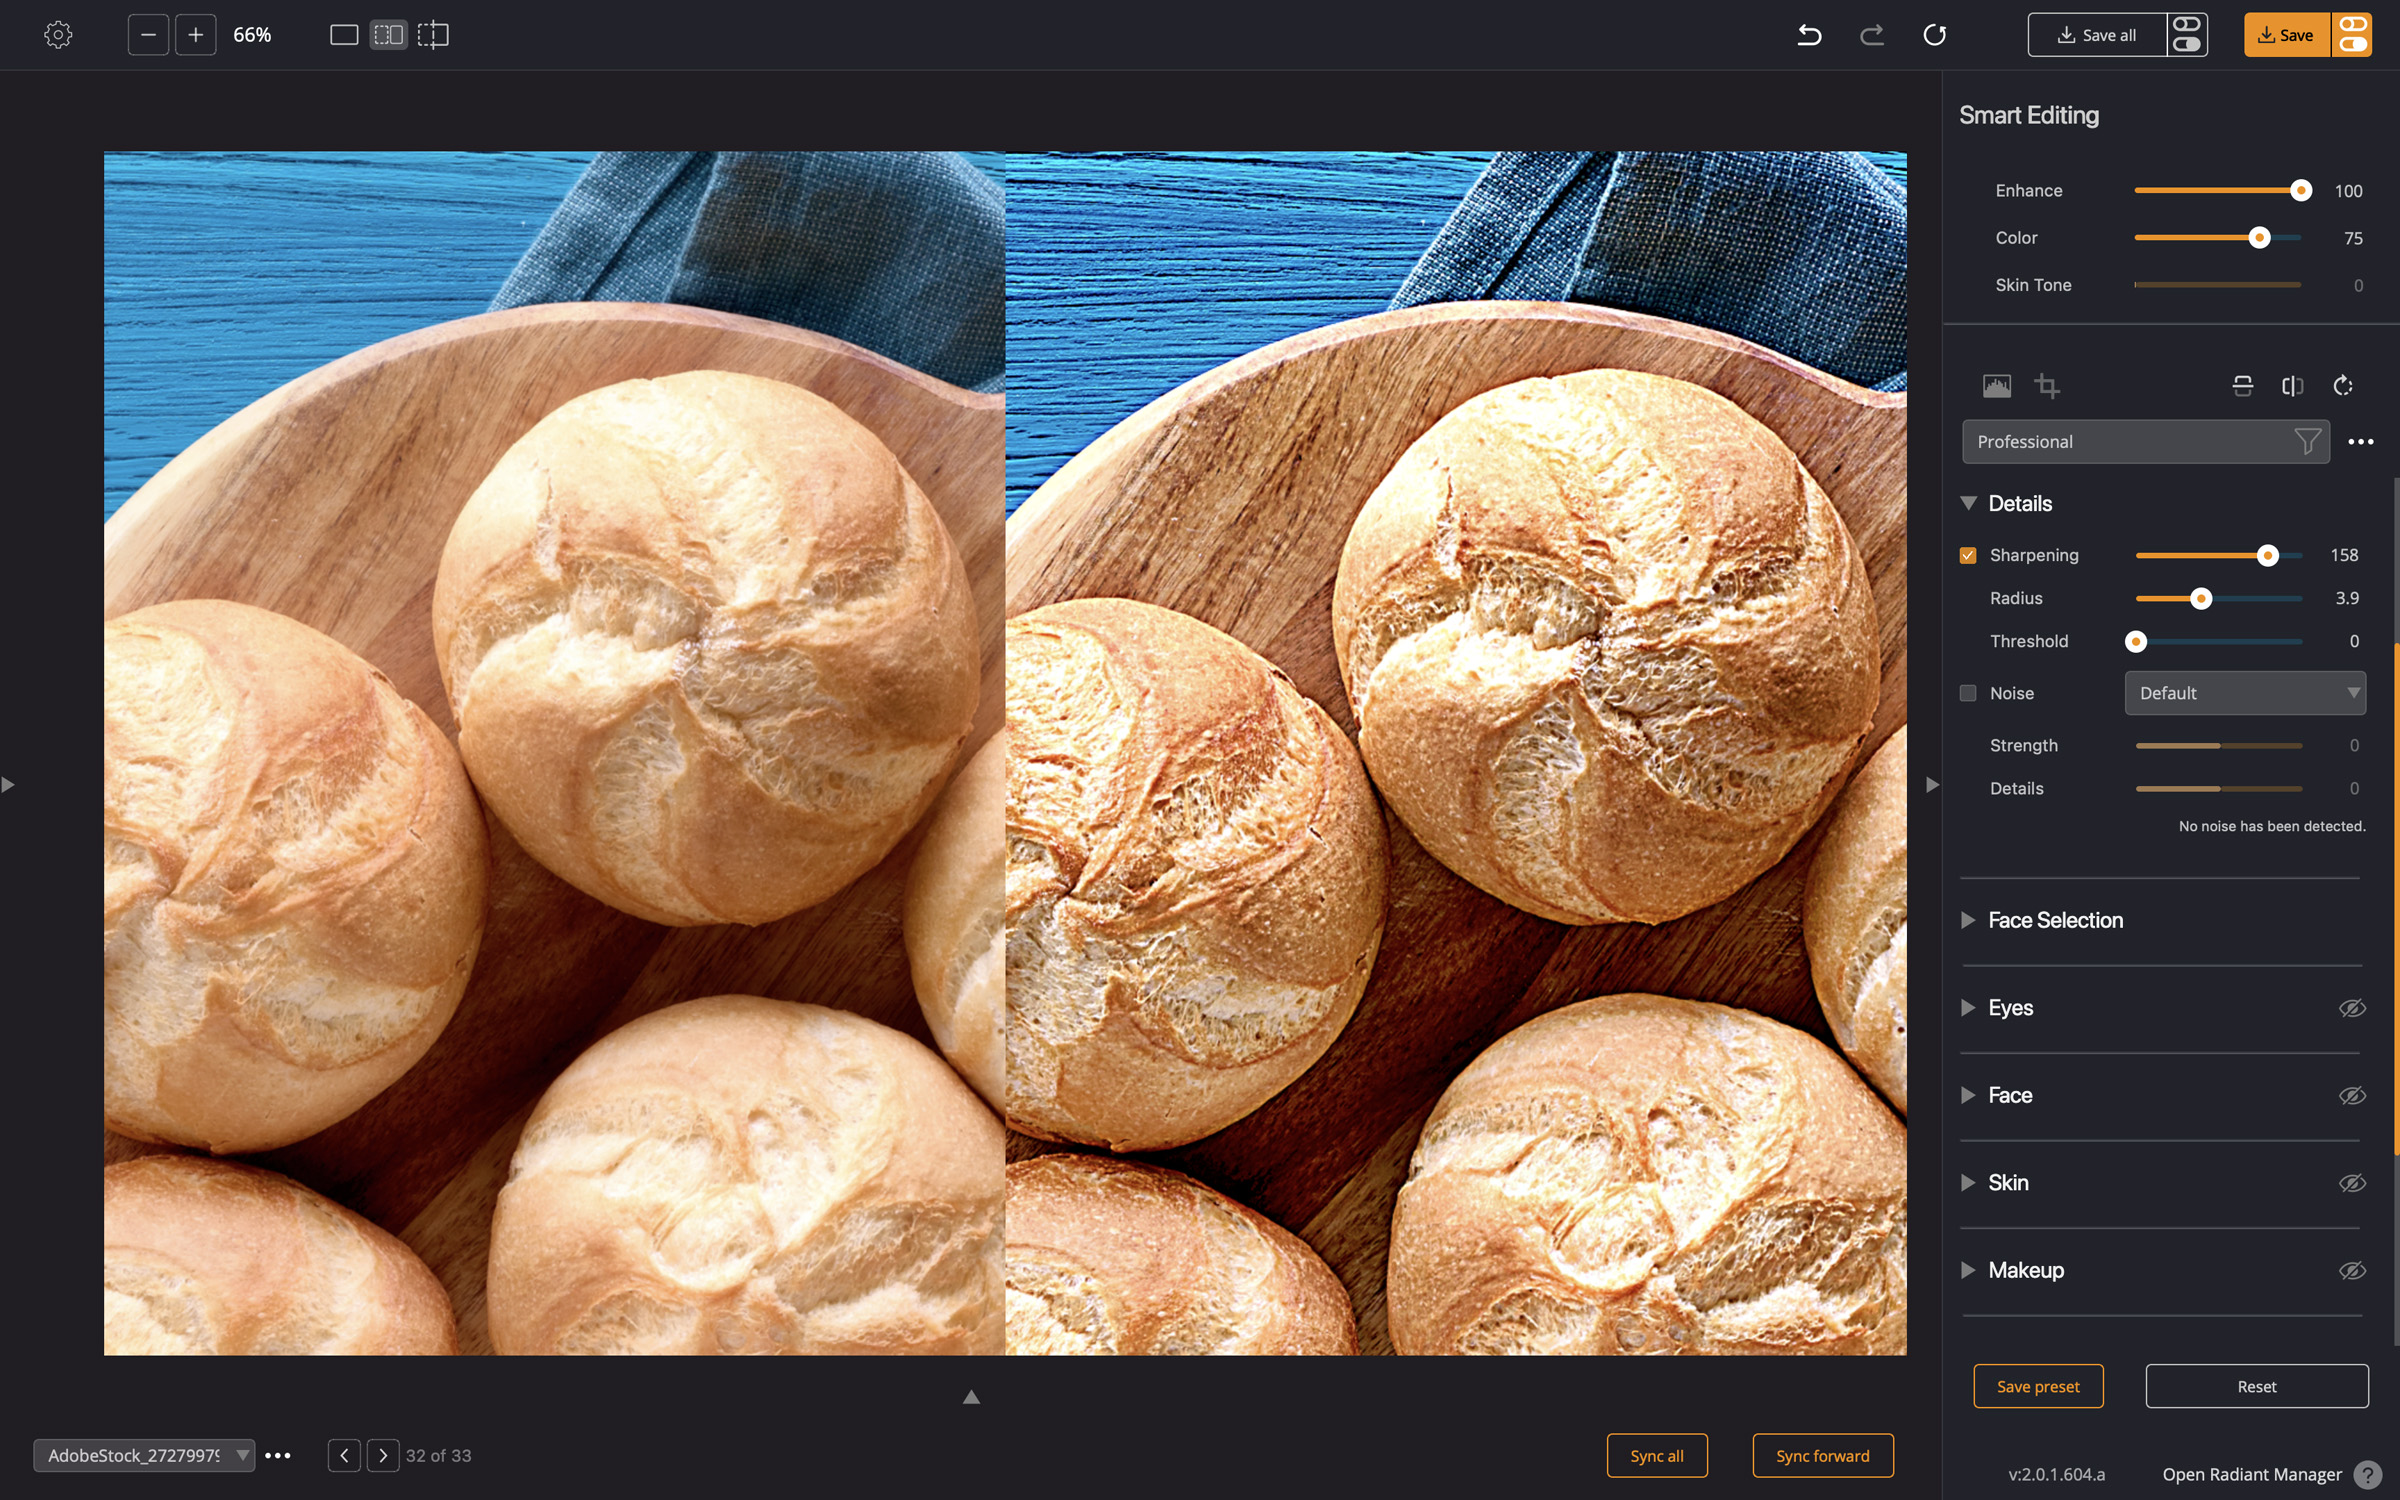
Task: Open the AdobeStock file name dropdown
Action: pyautogui.click(x=144, y=1456)
